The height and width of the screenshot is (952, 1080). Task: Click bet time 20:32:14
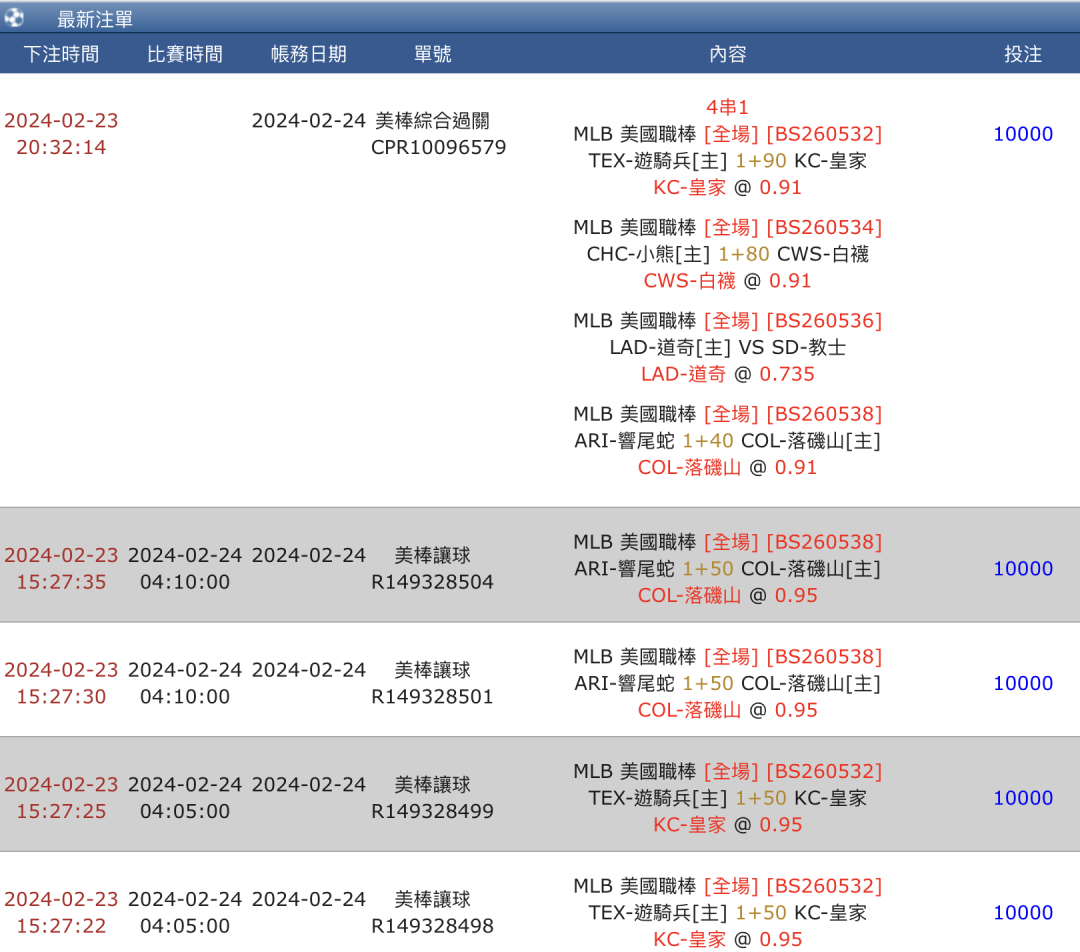tap(61, 147)
